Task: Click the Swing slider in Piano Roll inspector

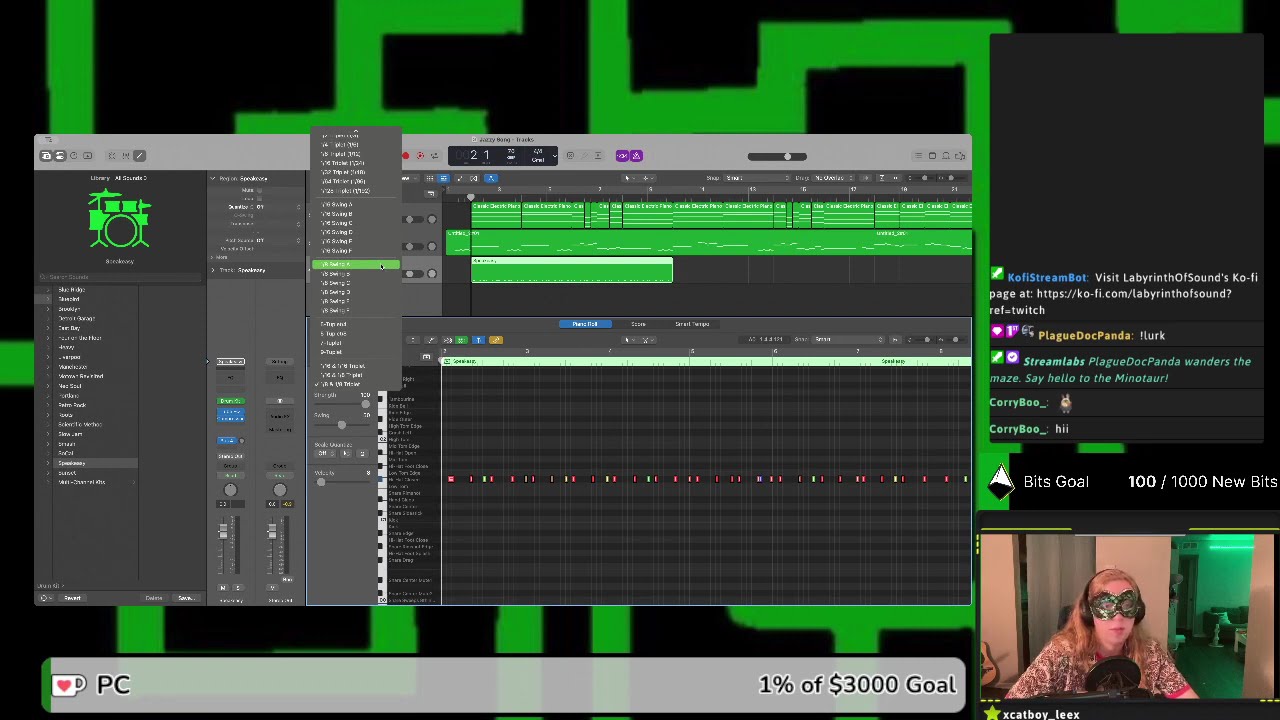Action: [x=341, y=425]
